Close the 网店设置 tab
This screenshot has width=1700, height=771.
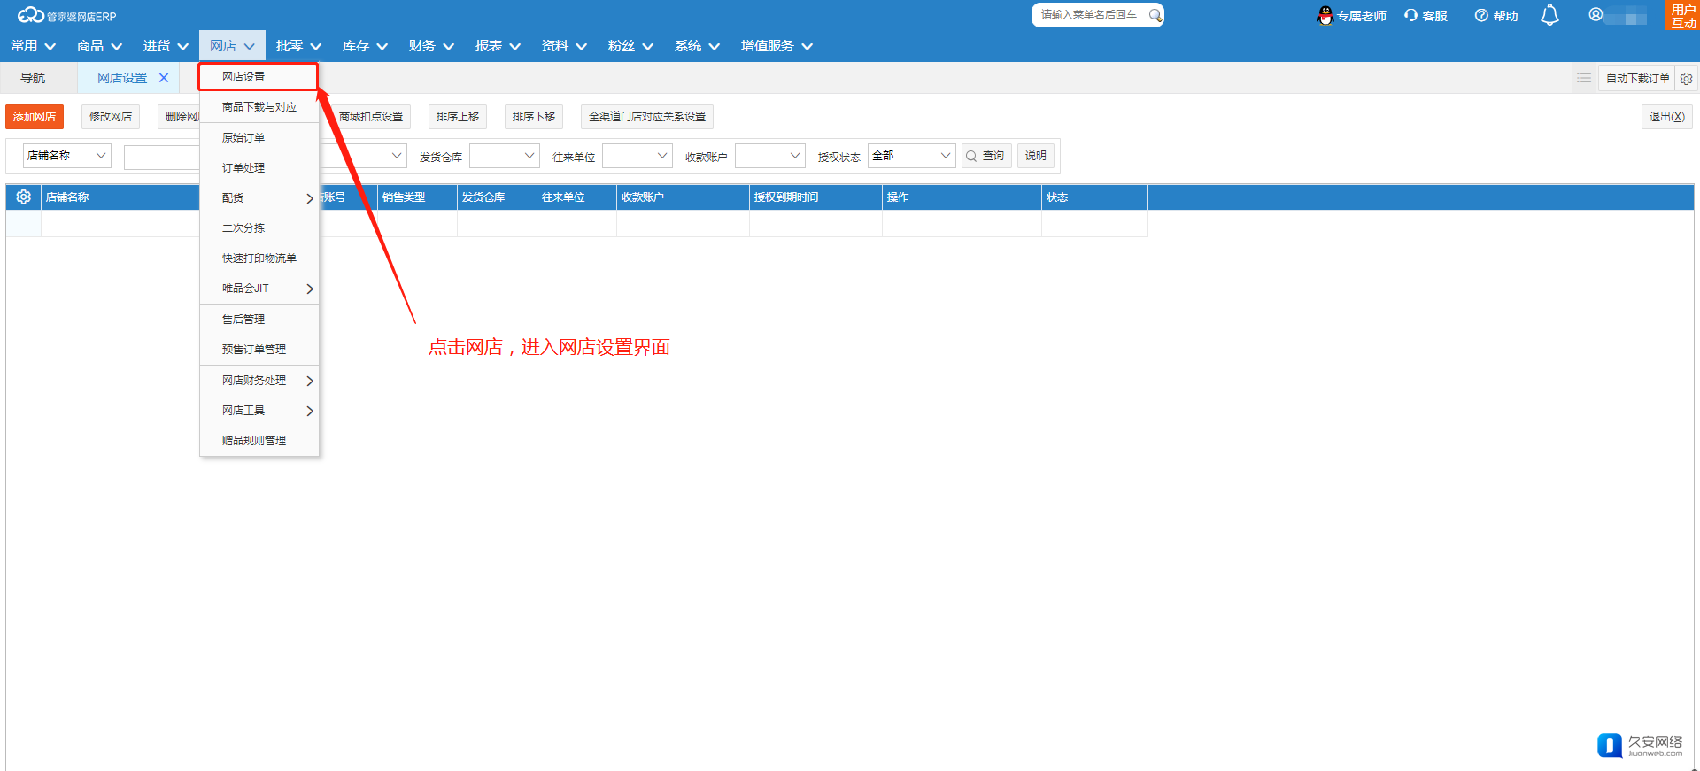click(164, 78)
